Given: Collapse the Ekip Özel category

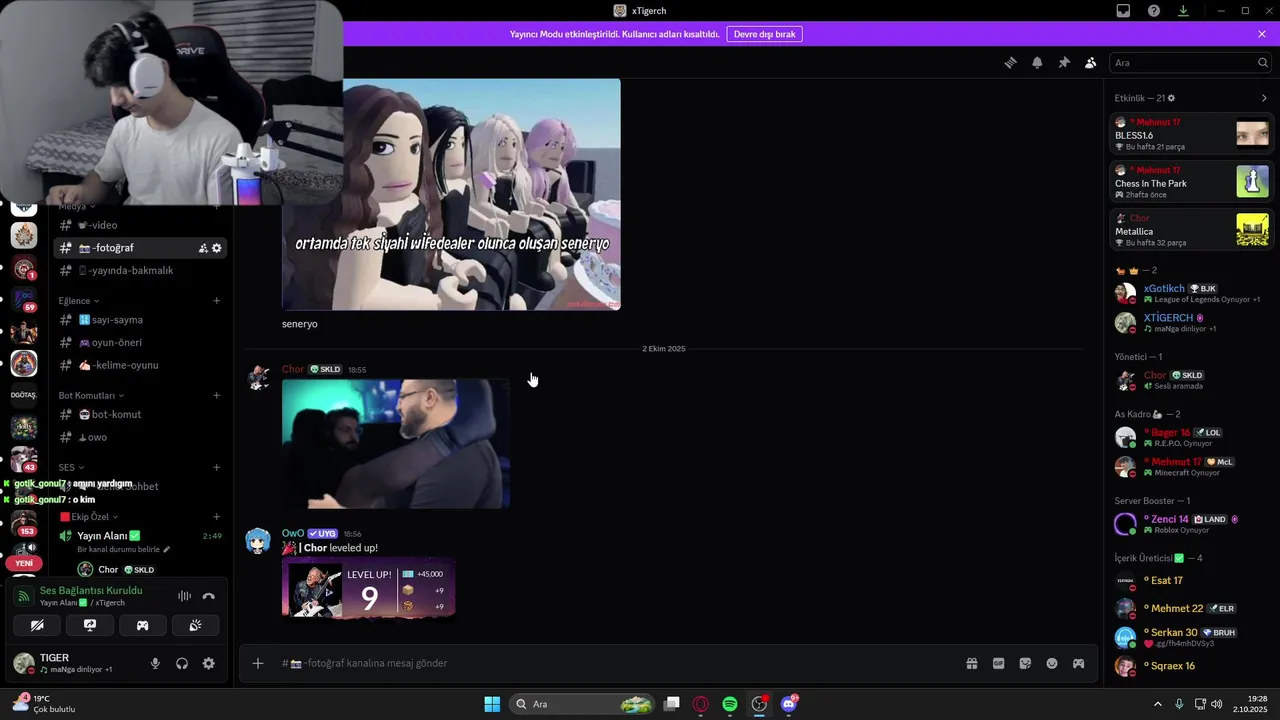Looking at the screenshot, I should click(89, 517).
